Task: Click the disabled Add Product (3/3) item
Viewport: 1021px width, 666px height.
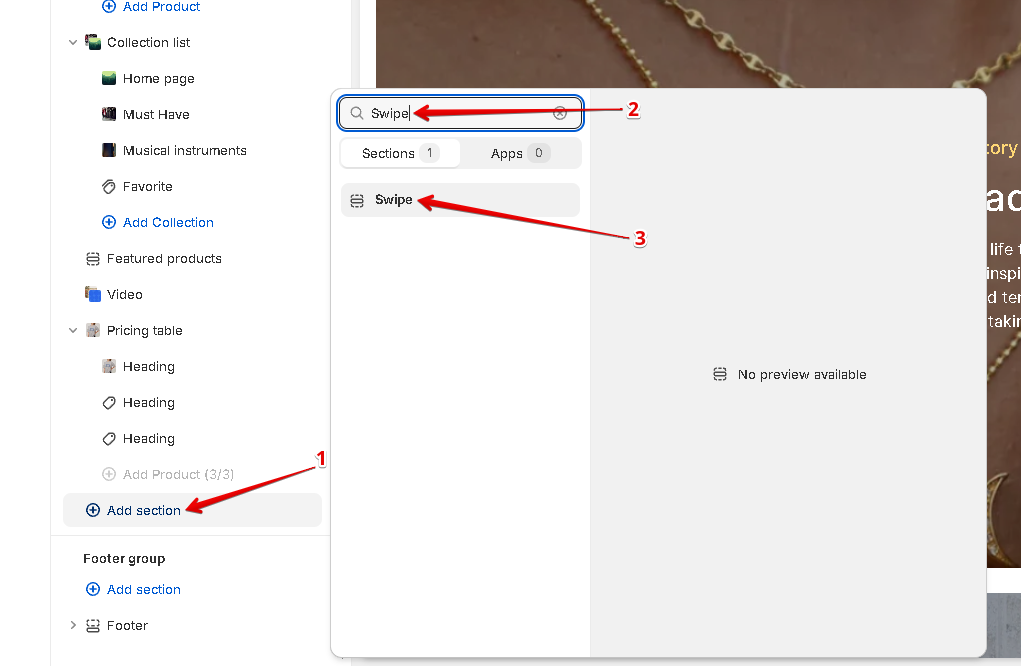Action: [x=178, y=475]
